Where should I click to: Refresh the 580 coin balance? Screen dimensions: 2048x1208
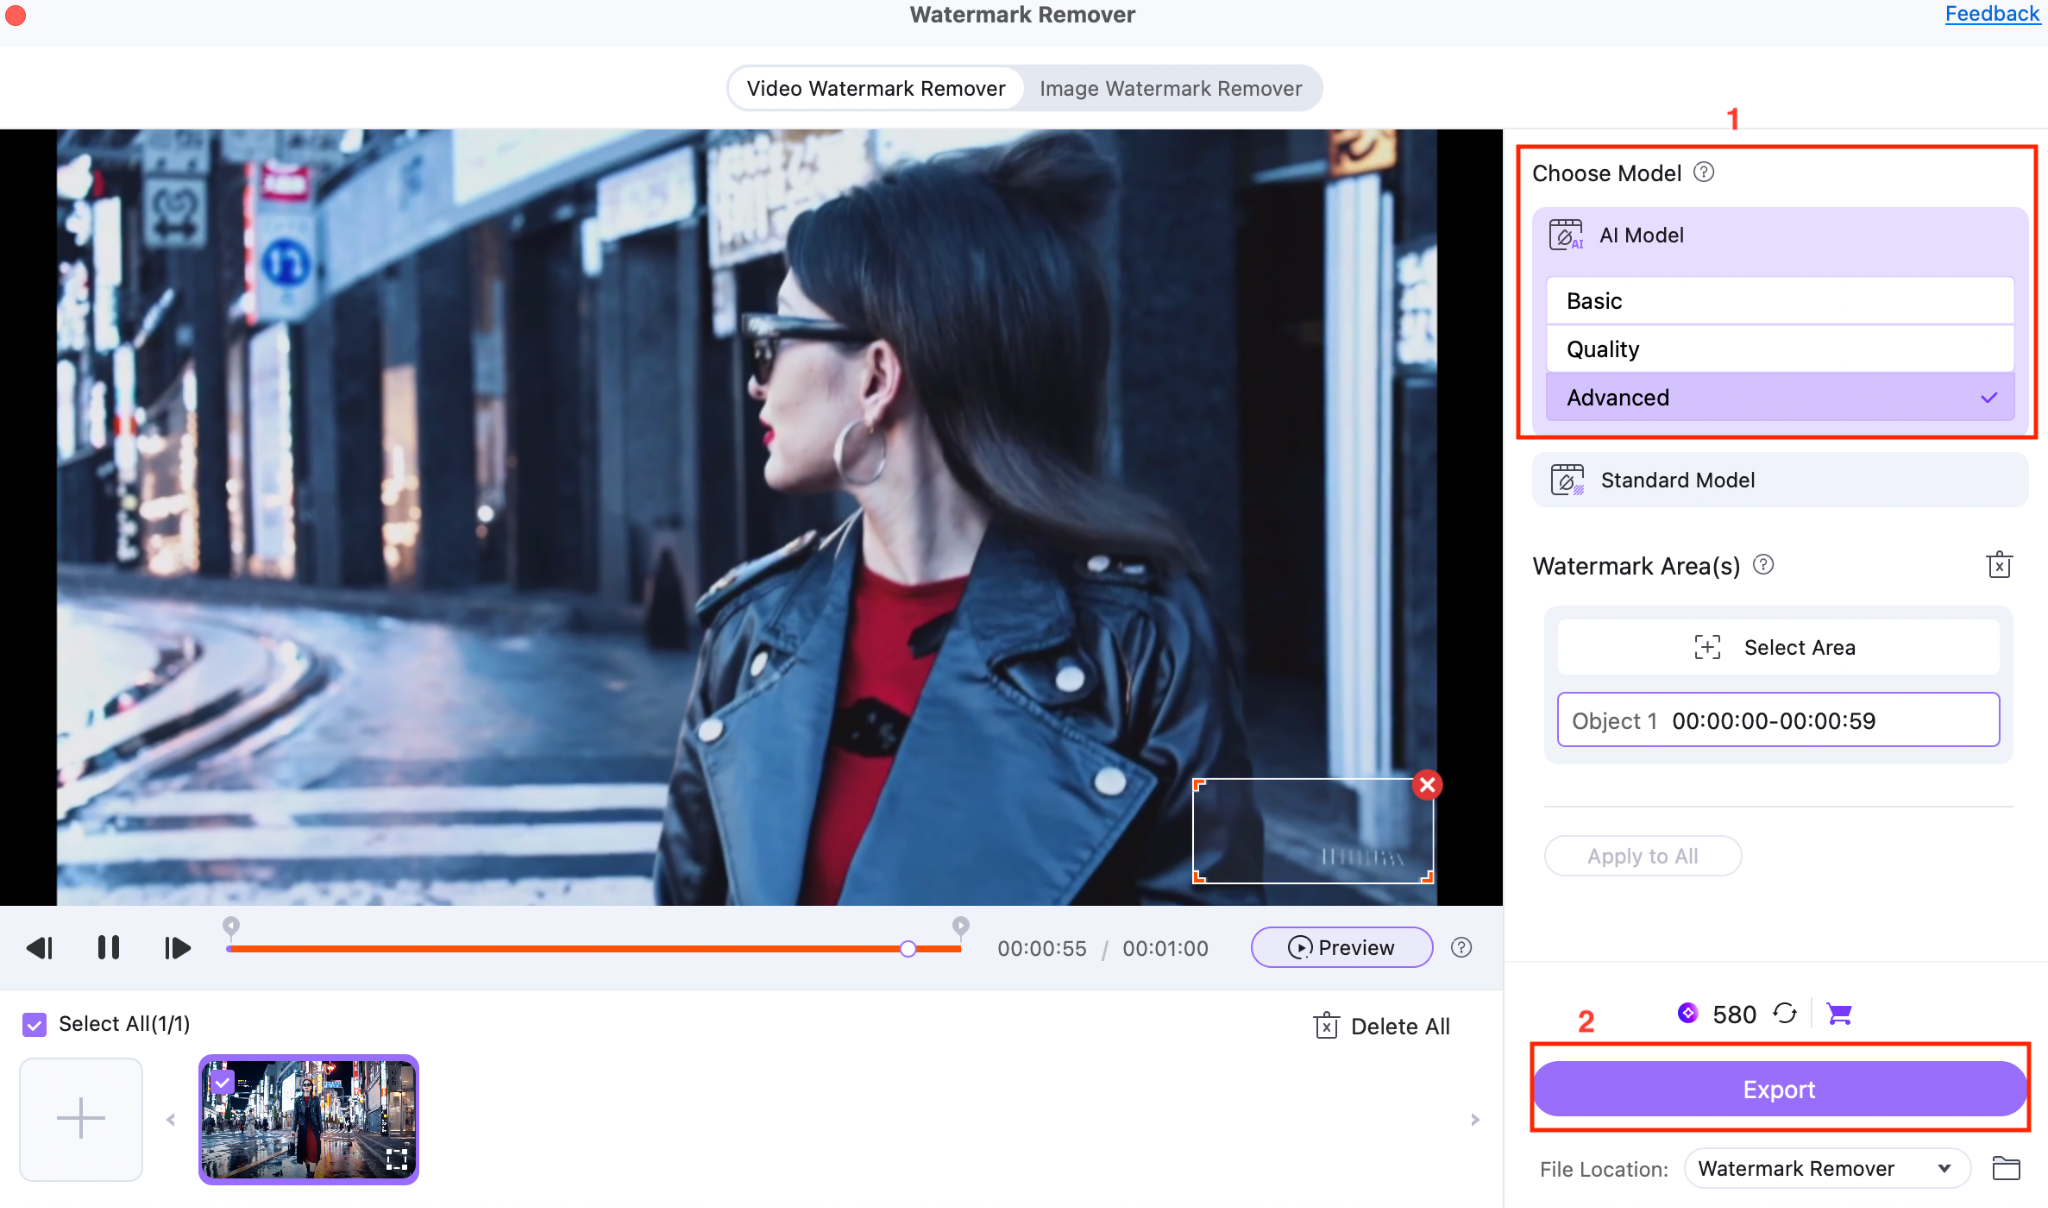(1784, 1013)
